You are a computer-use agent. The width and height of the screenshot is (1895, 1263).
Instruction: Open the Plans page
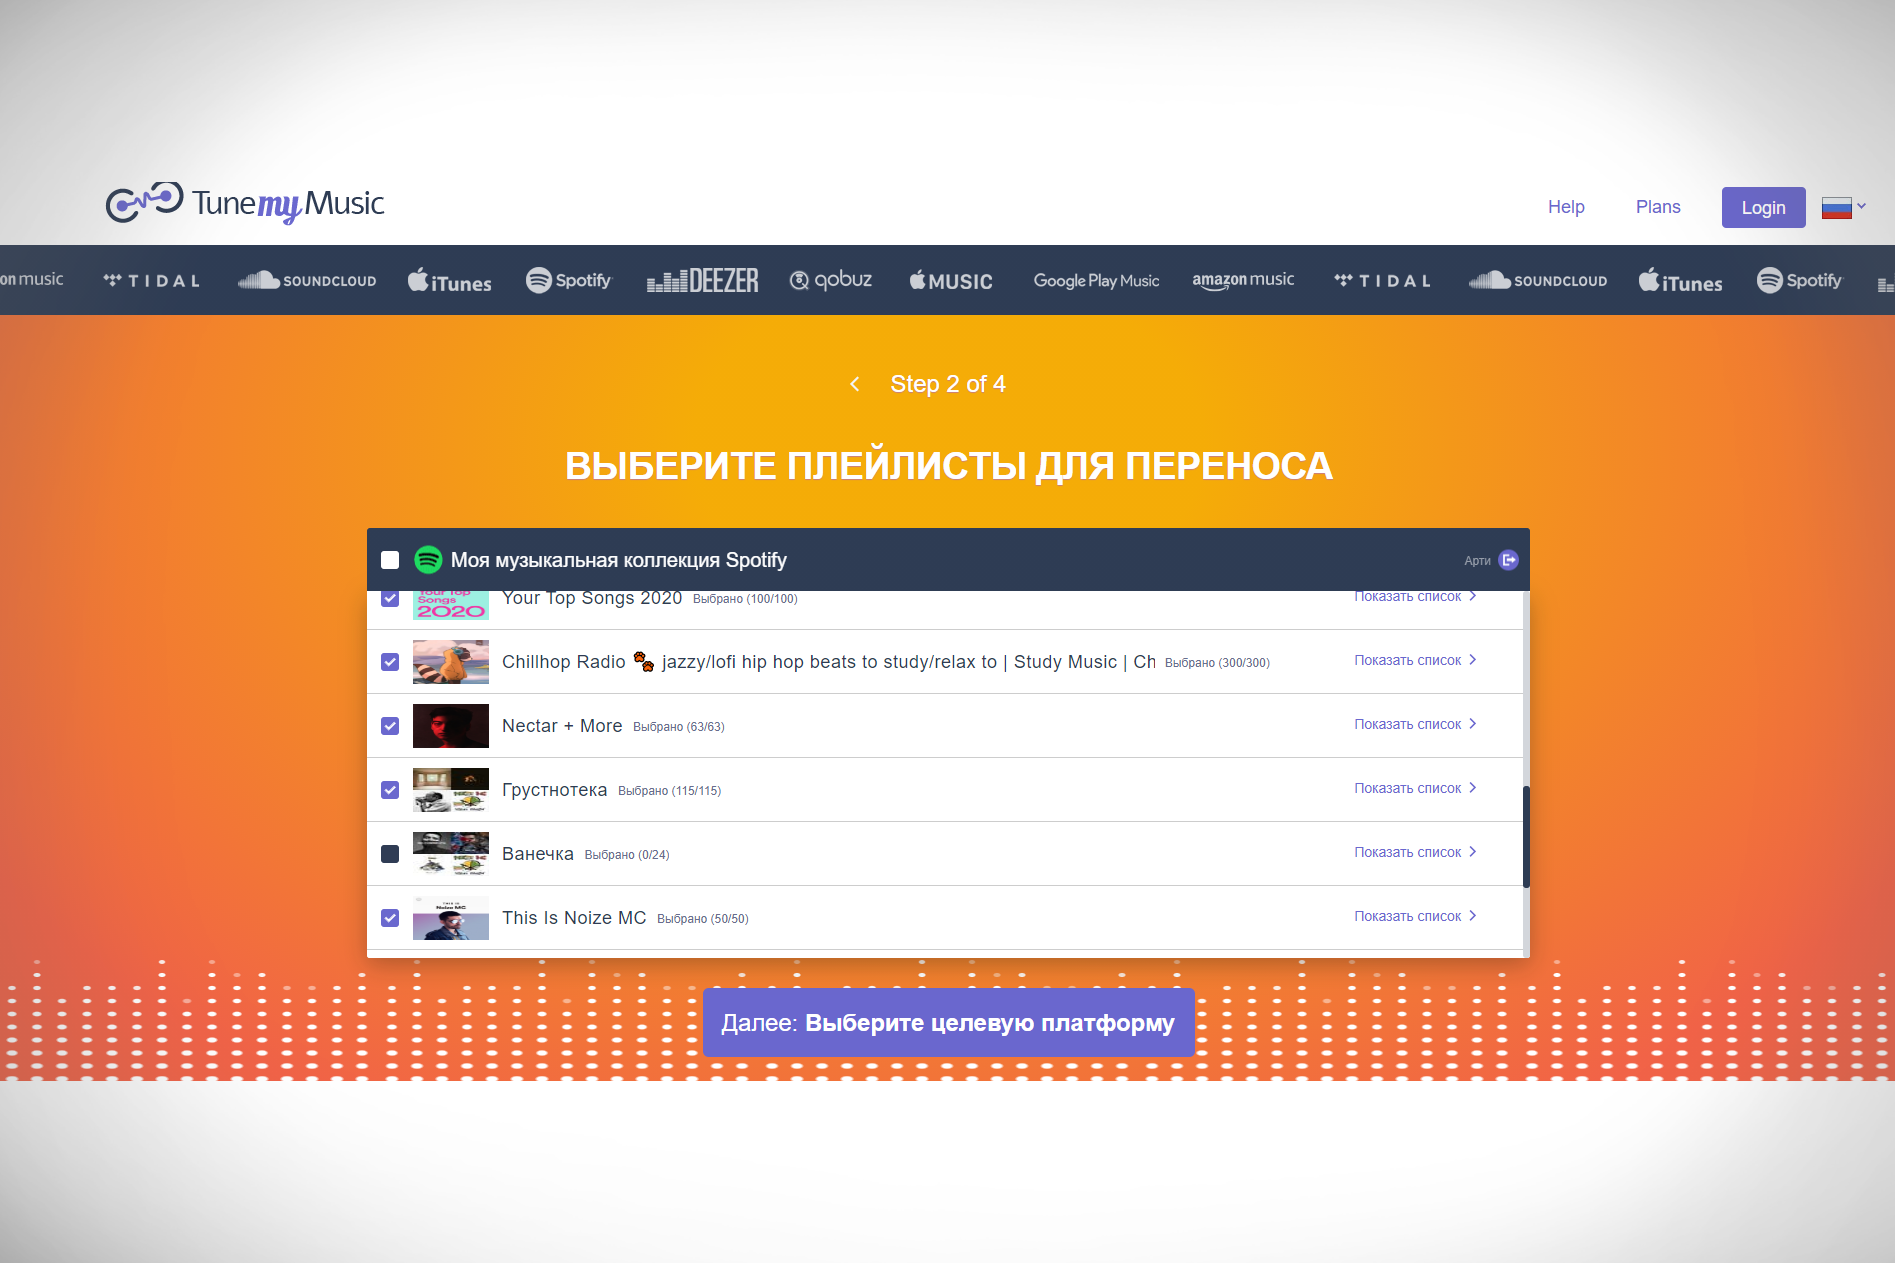(1658, 207)
